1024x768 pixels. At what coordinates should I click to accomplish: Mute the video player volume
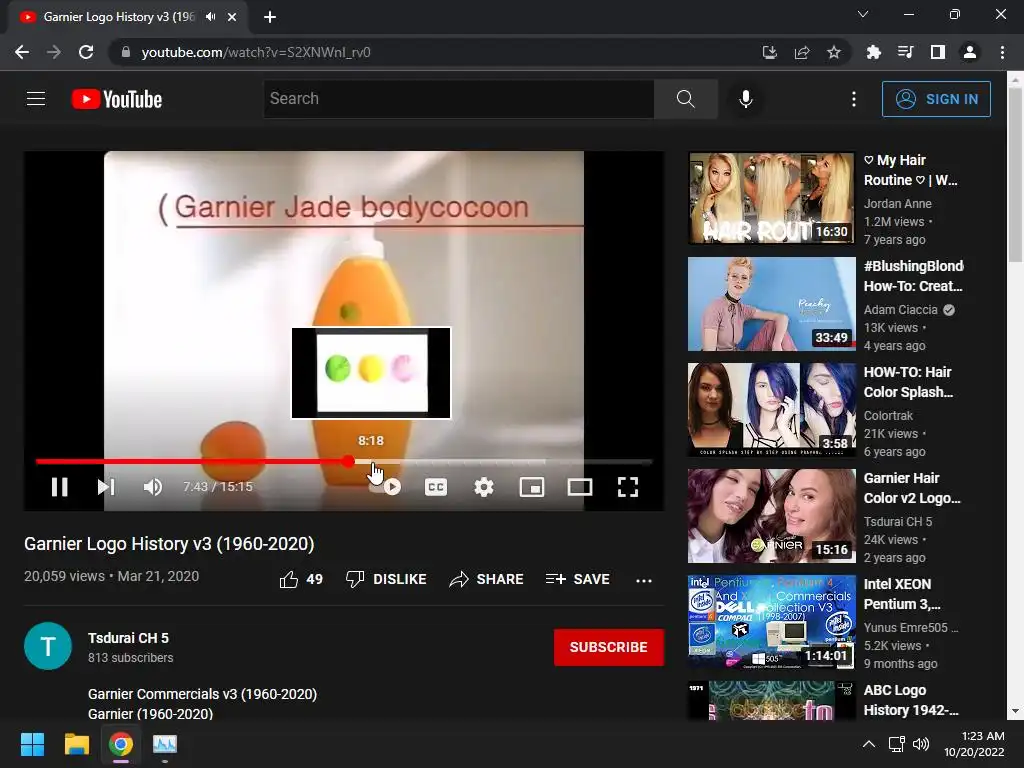pyautogui.click(x=153, y=487)
